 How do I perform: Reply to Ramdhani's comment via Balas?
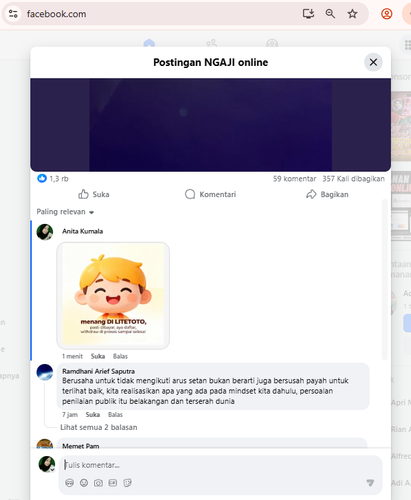pos(115,415)
